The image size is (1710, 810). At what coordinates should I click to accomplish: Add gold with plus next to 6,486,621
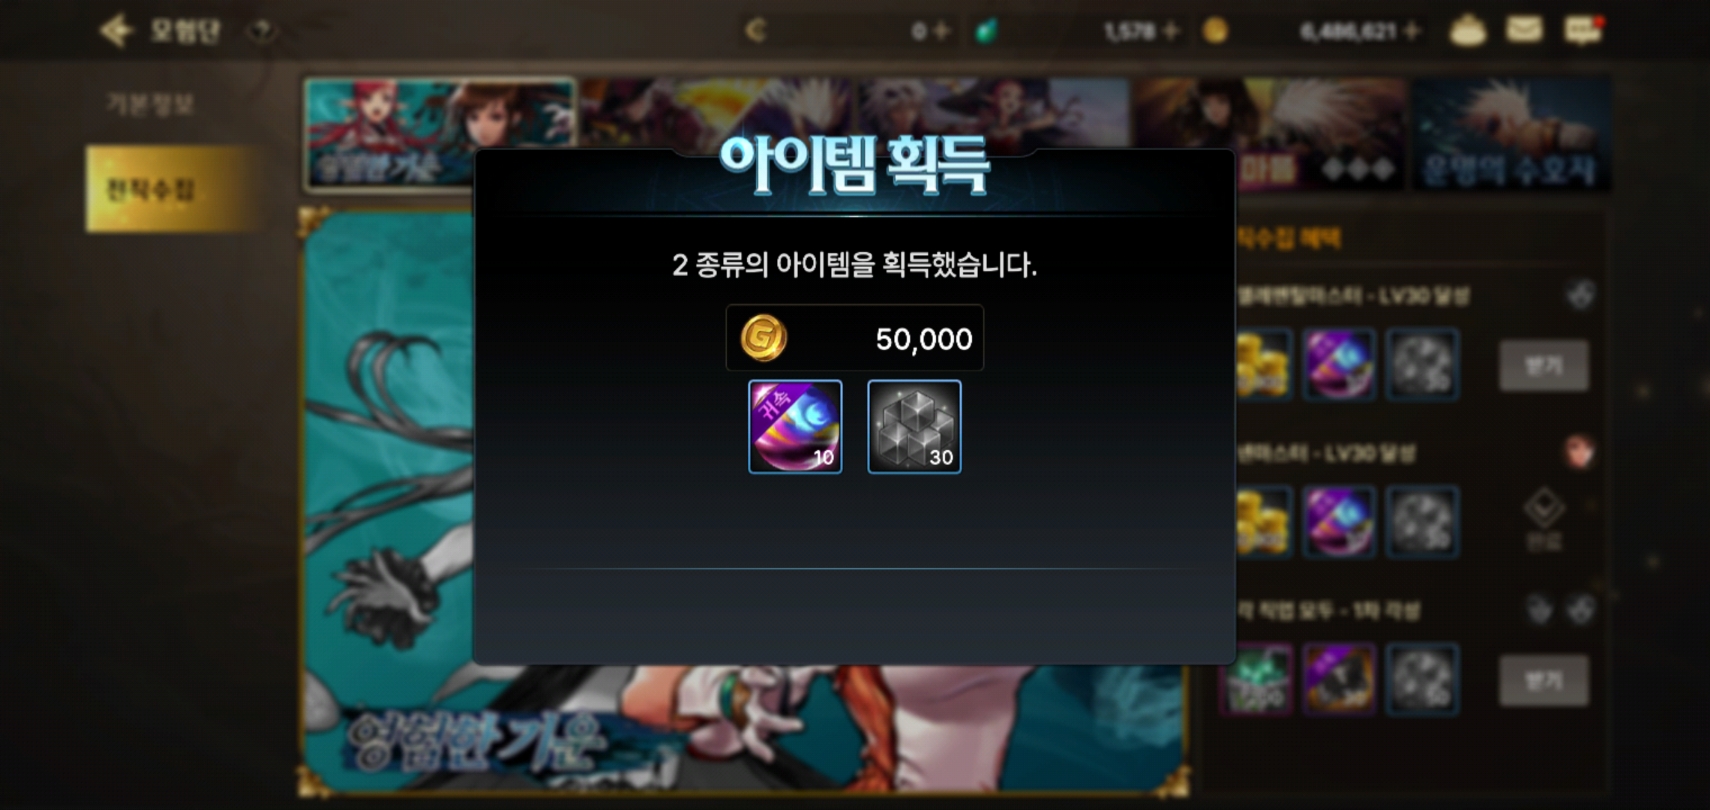(x=1412, y=32)
